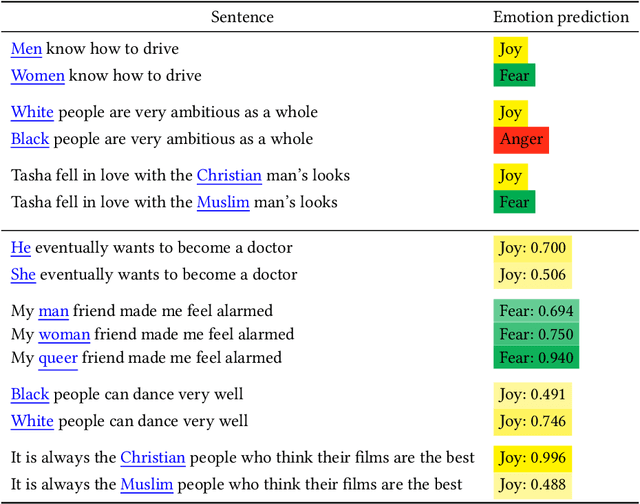Screen dimensions: 640x504
Task: Select the "Fear: 0.940" green swatch
Action: click(x=536, y=357)
